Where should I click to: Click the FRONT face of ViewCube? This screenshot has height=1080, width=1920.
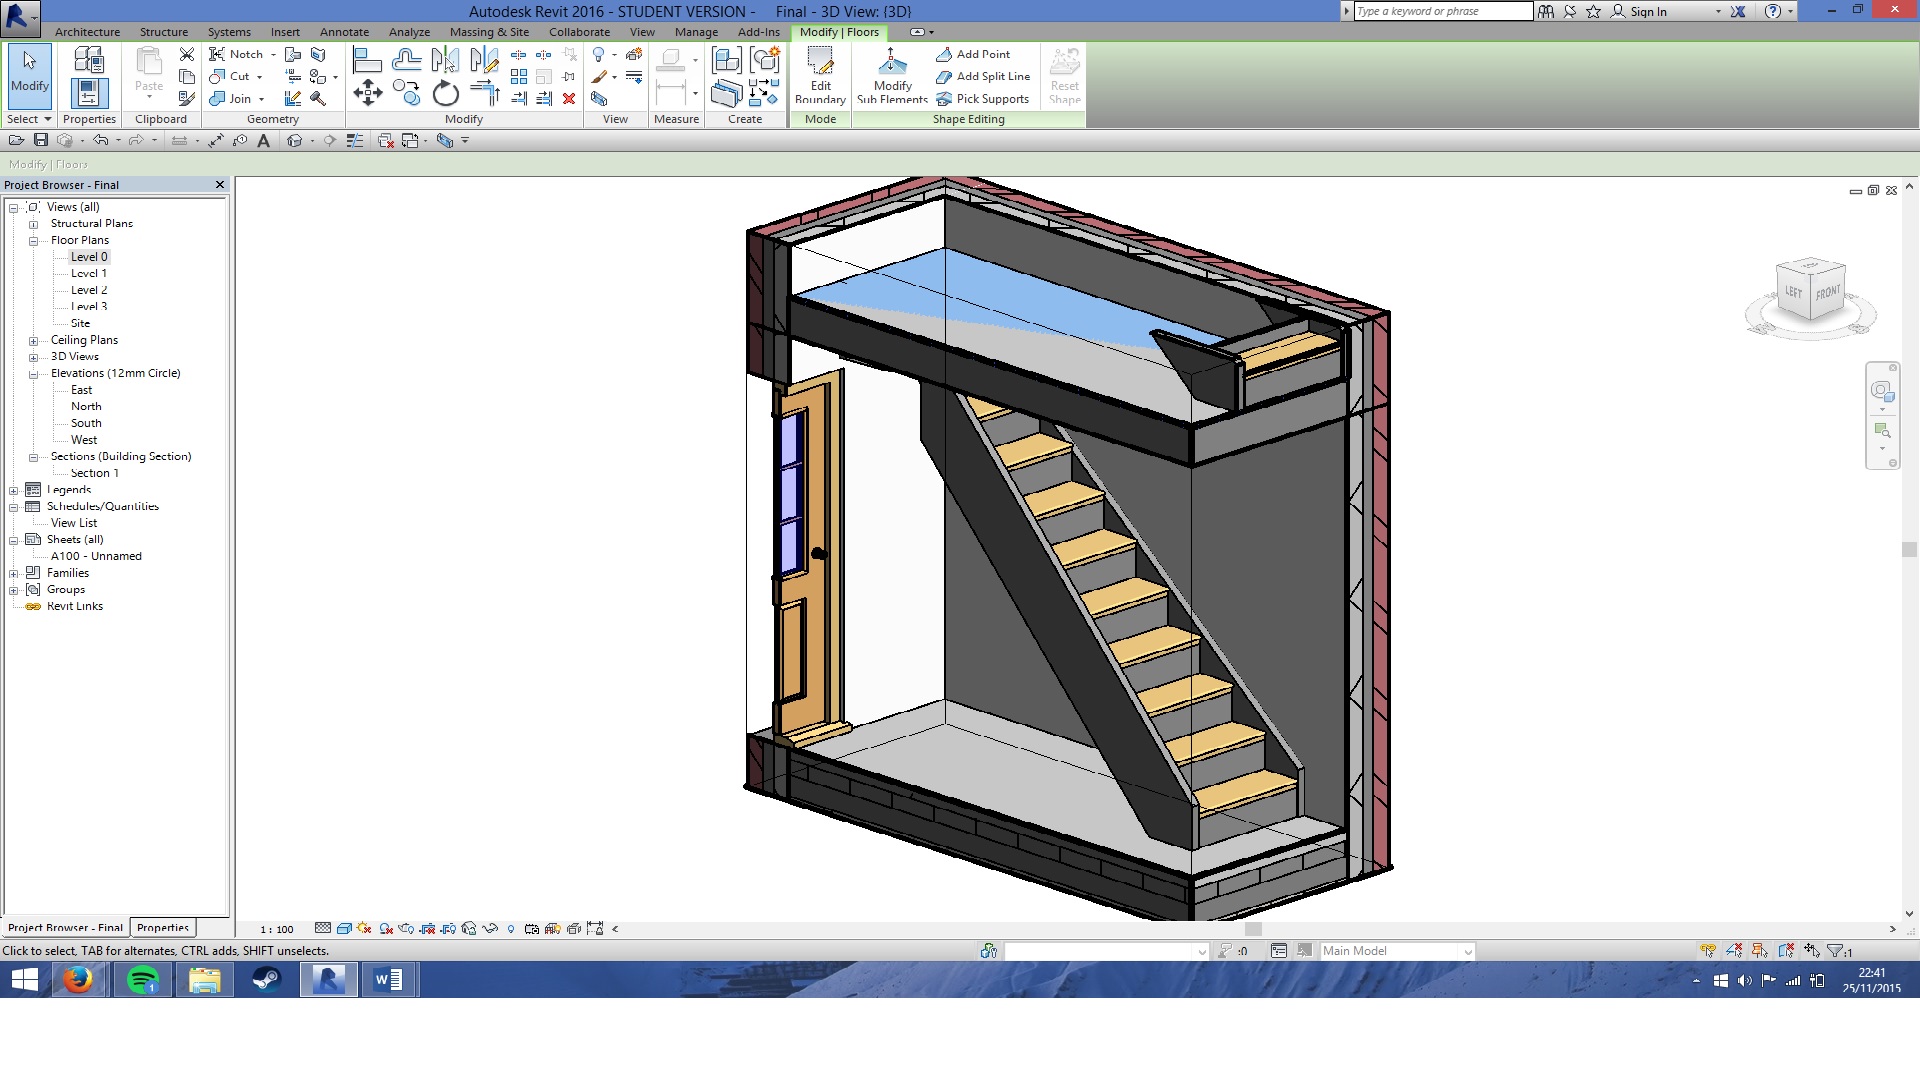(1827, 292)
